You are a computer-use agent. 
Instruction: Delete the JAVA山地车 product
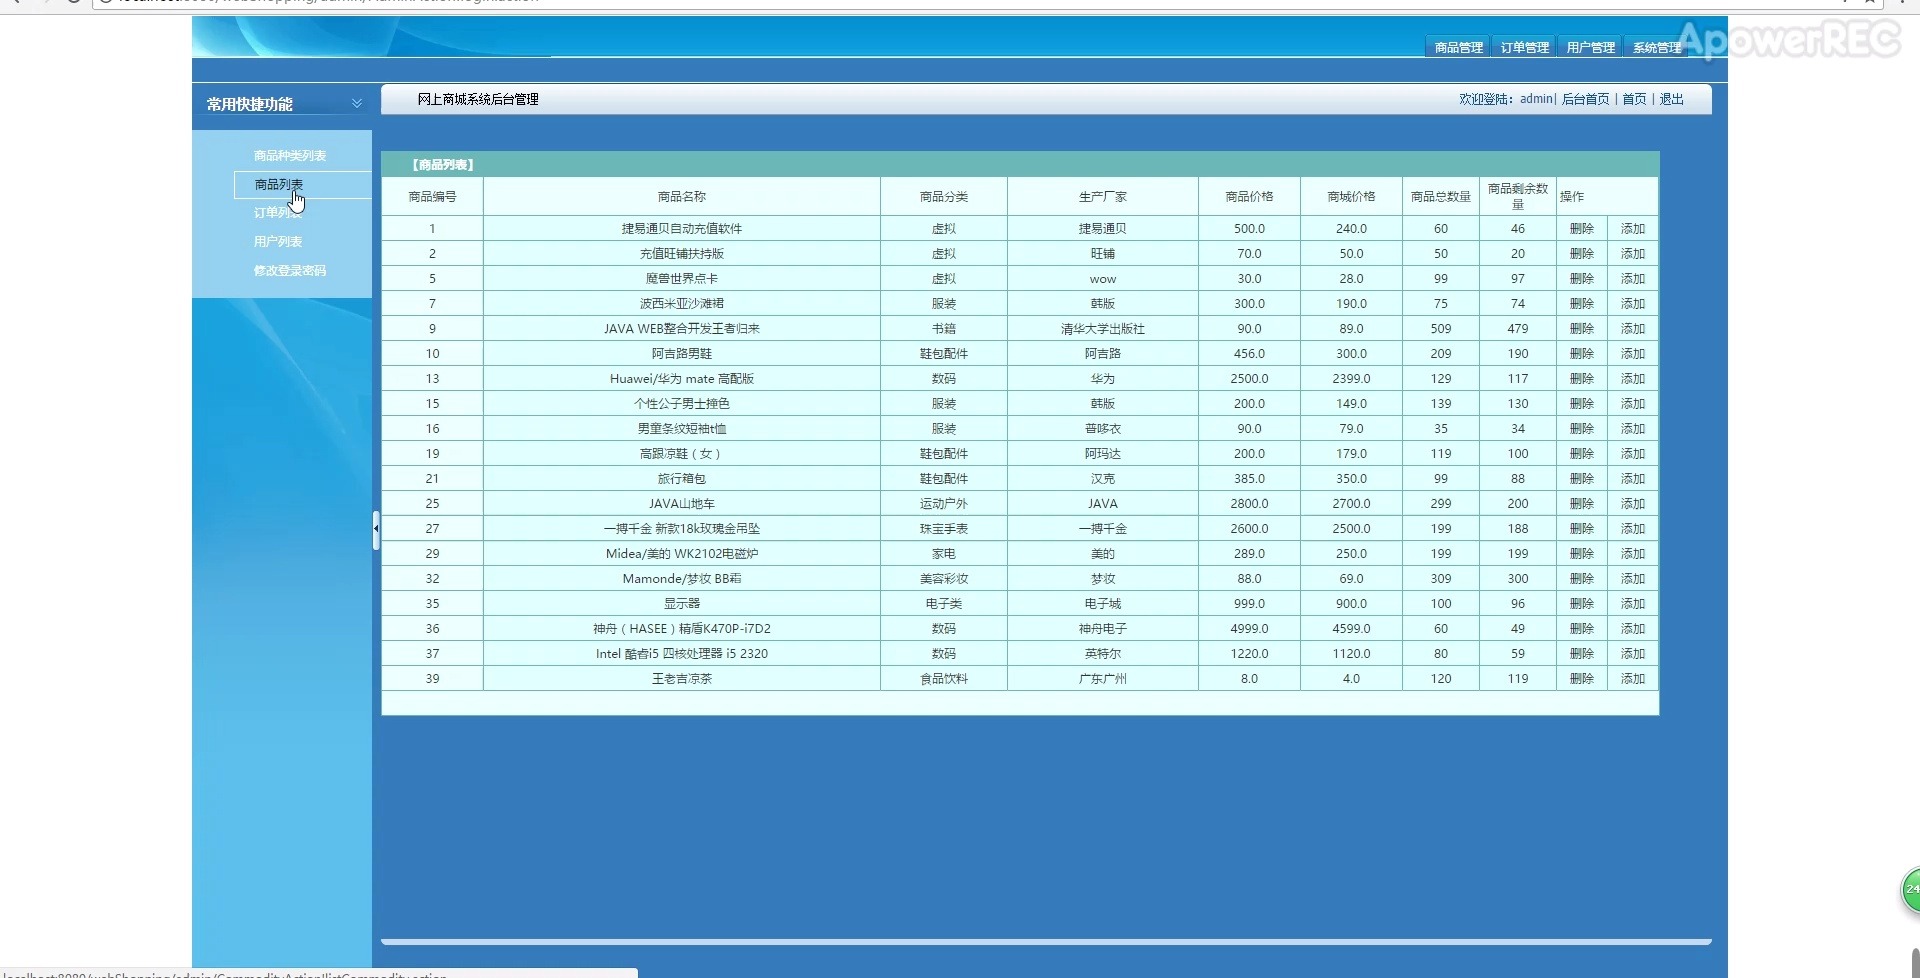pos(1581,503)
